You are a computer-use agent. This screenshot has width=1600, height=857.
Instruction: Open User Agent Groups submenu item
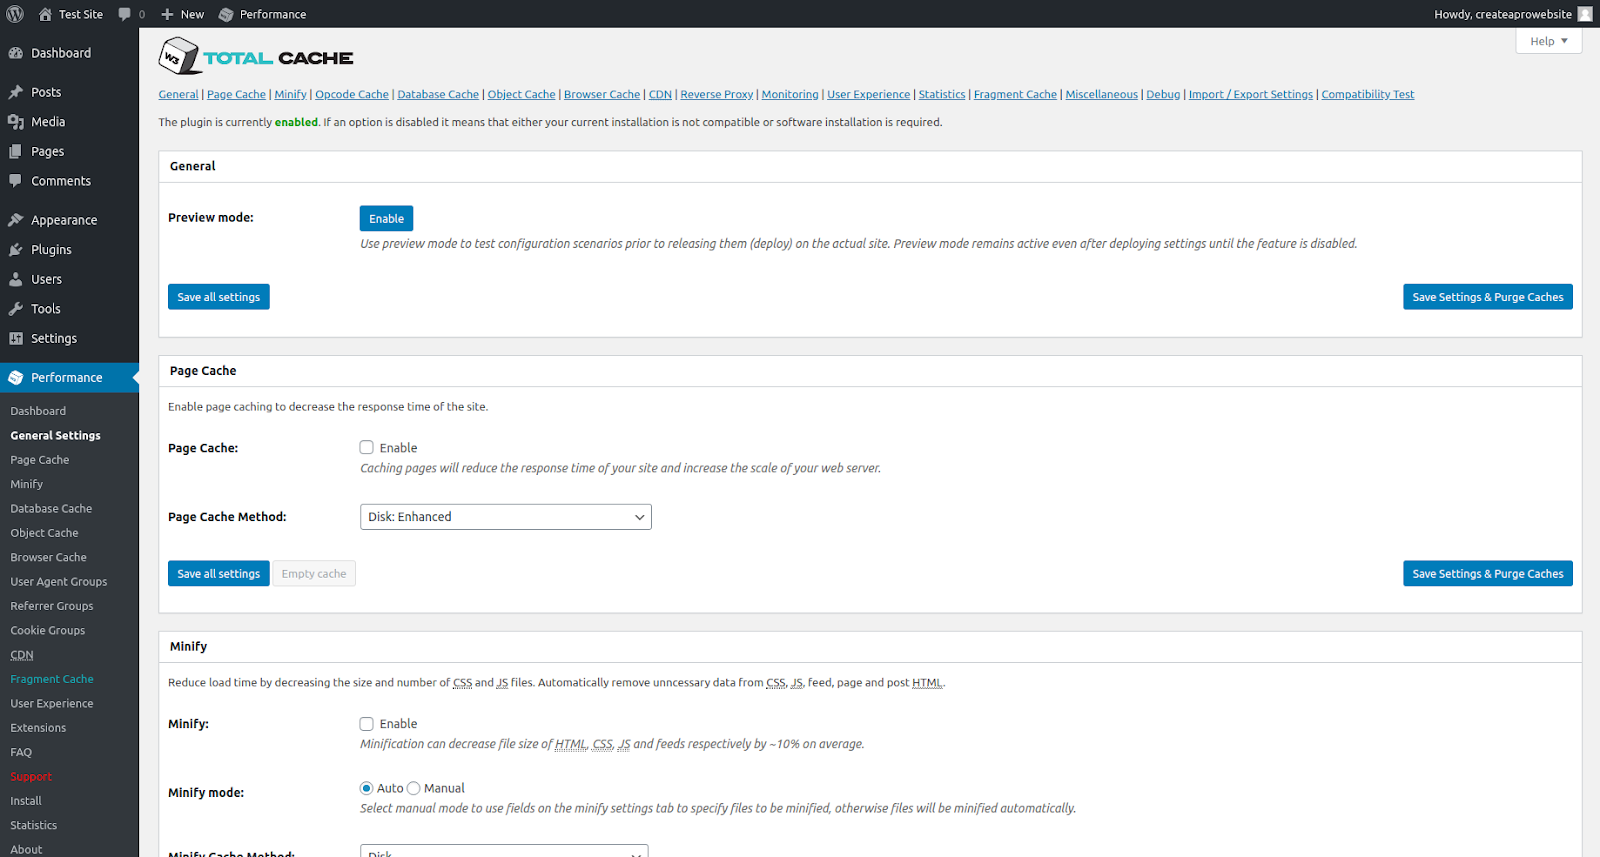coord(59,582)
